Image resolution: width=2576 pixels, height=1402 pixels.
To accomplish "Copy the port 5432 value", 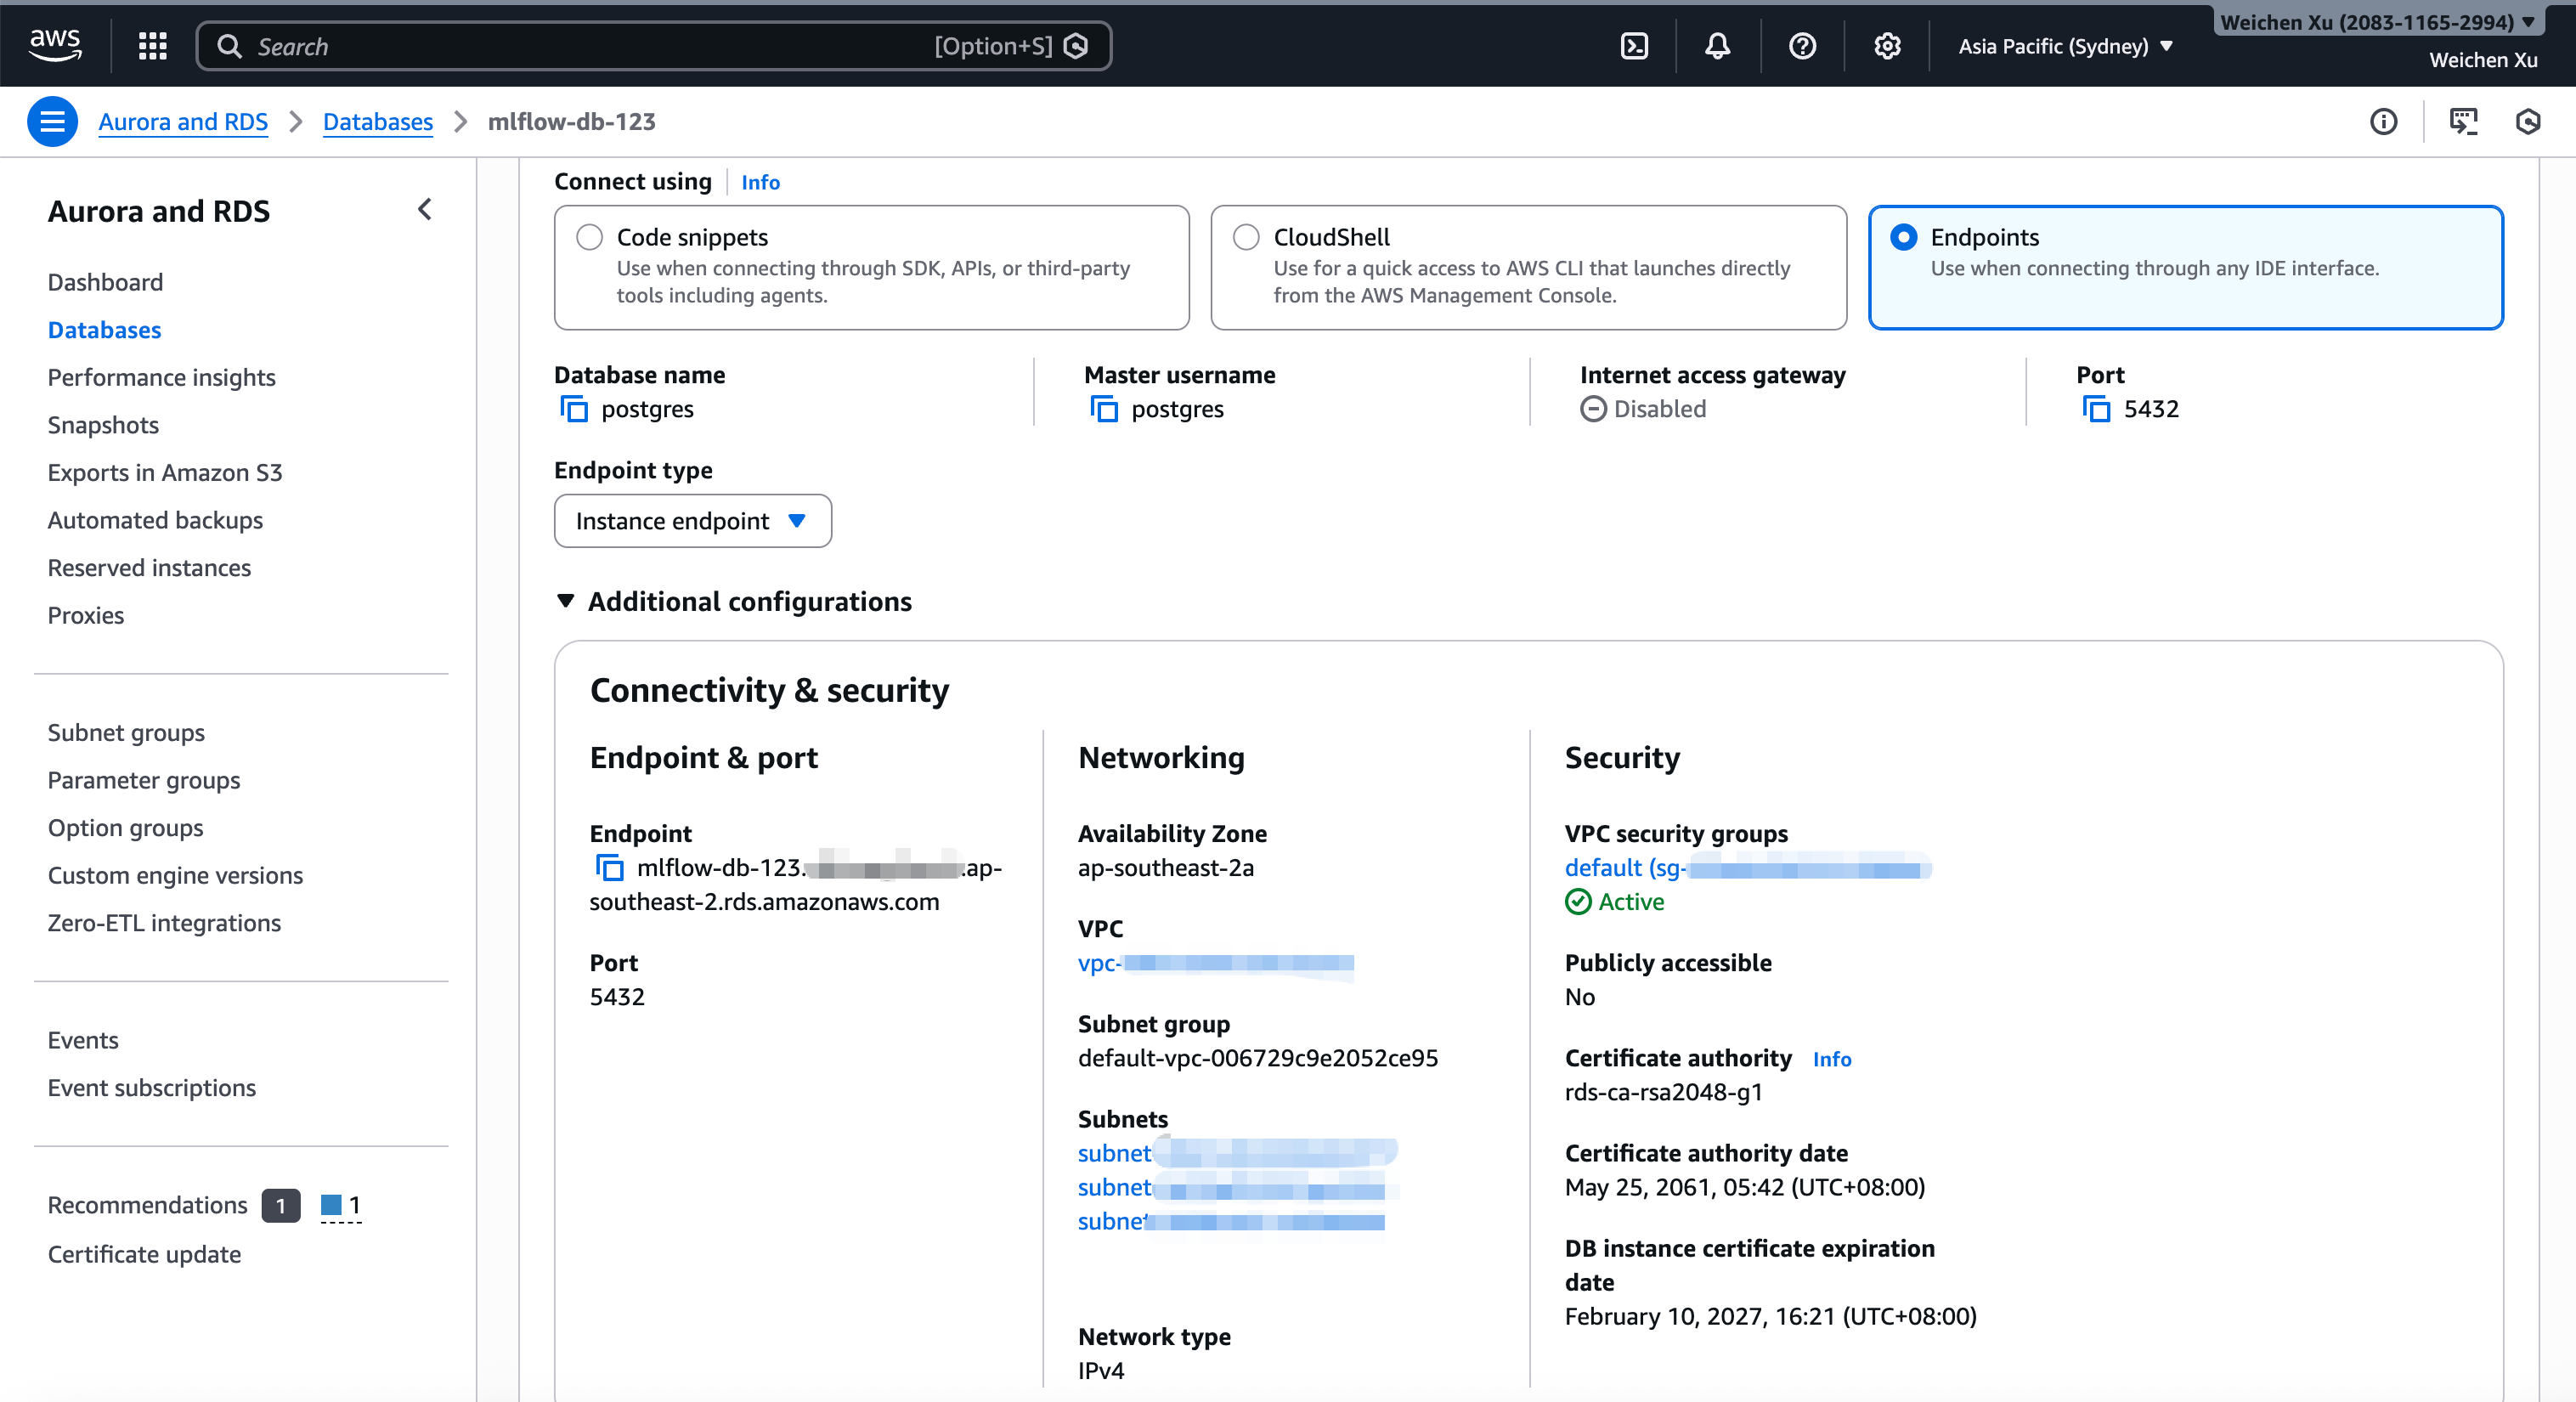I will 2096,409.
